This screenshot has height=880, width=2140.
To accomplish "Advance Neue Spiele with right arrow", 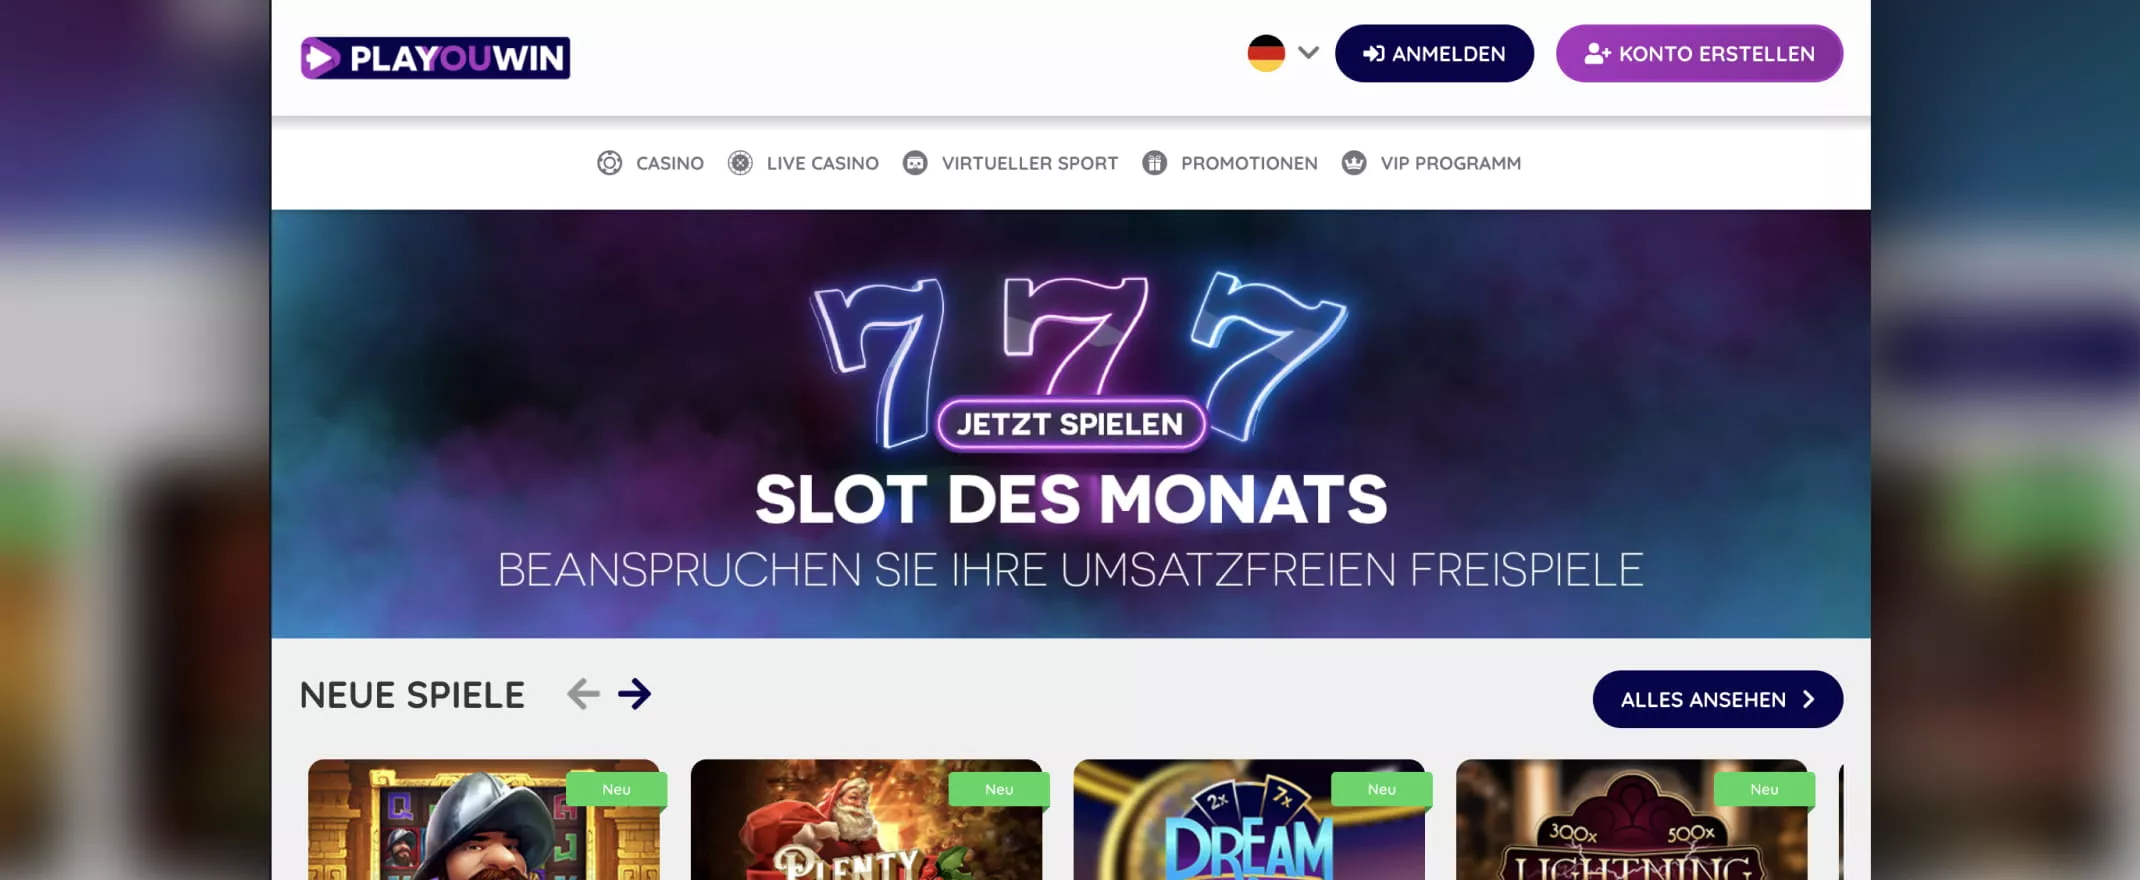I will 634,694.
